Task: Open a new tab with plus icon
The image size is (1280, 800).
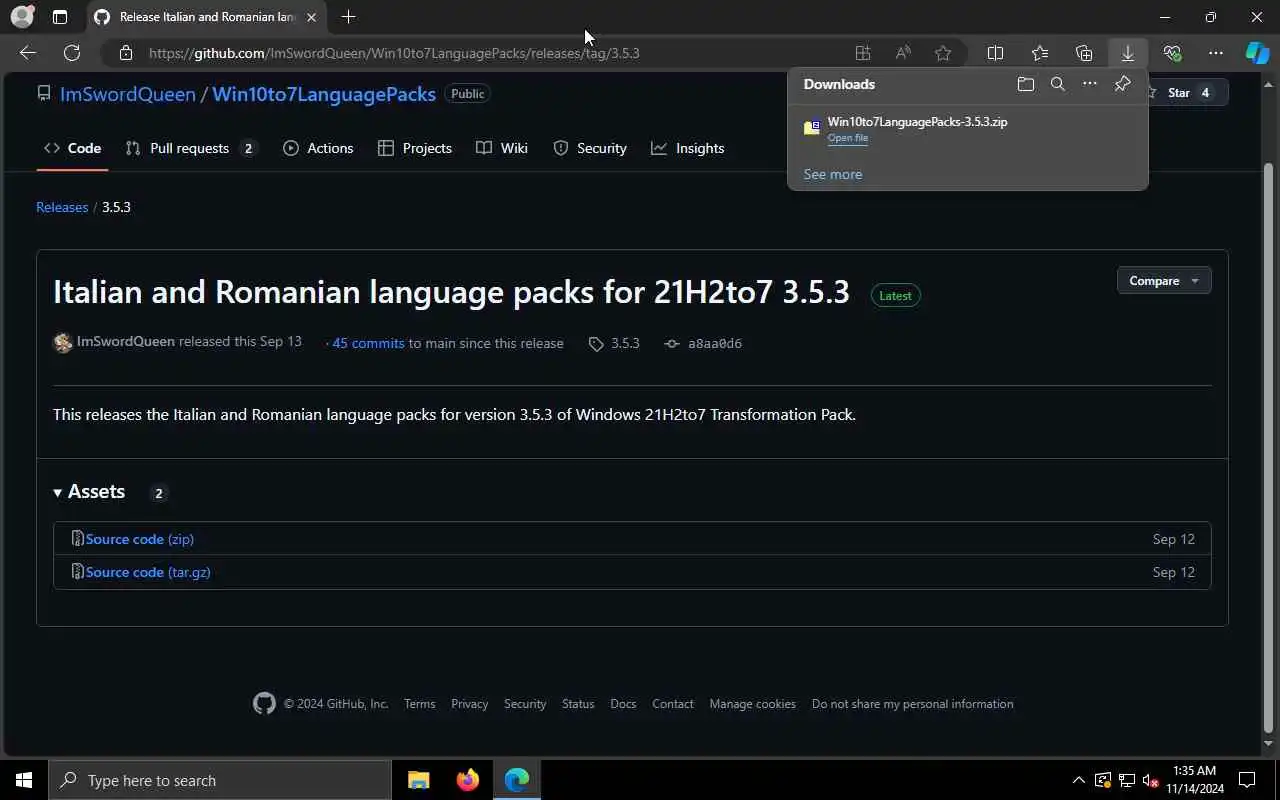Action: coord(348,17)
